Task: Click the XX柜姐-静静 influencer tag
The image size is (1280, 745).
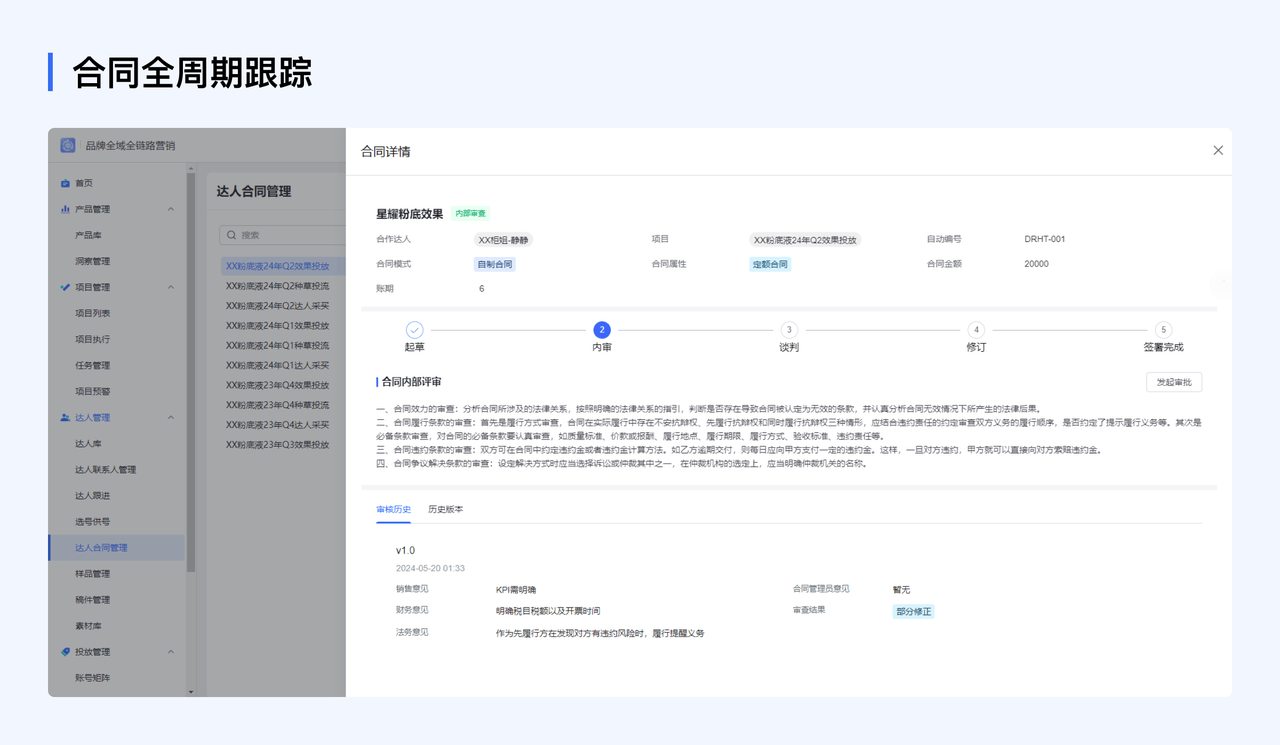Action: click(504, 240)
